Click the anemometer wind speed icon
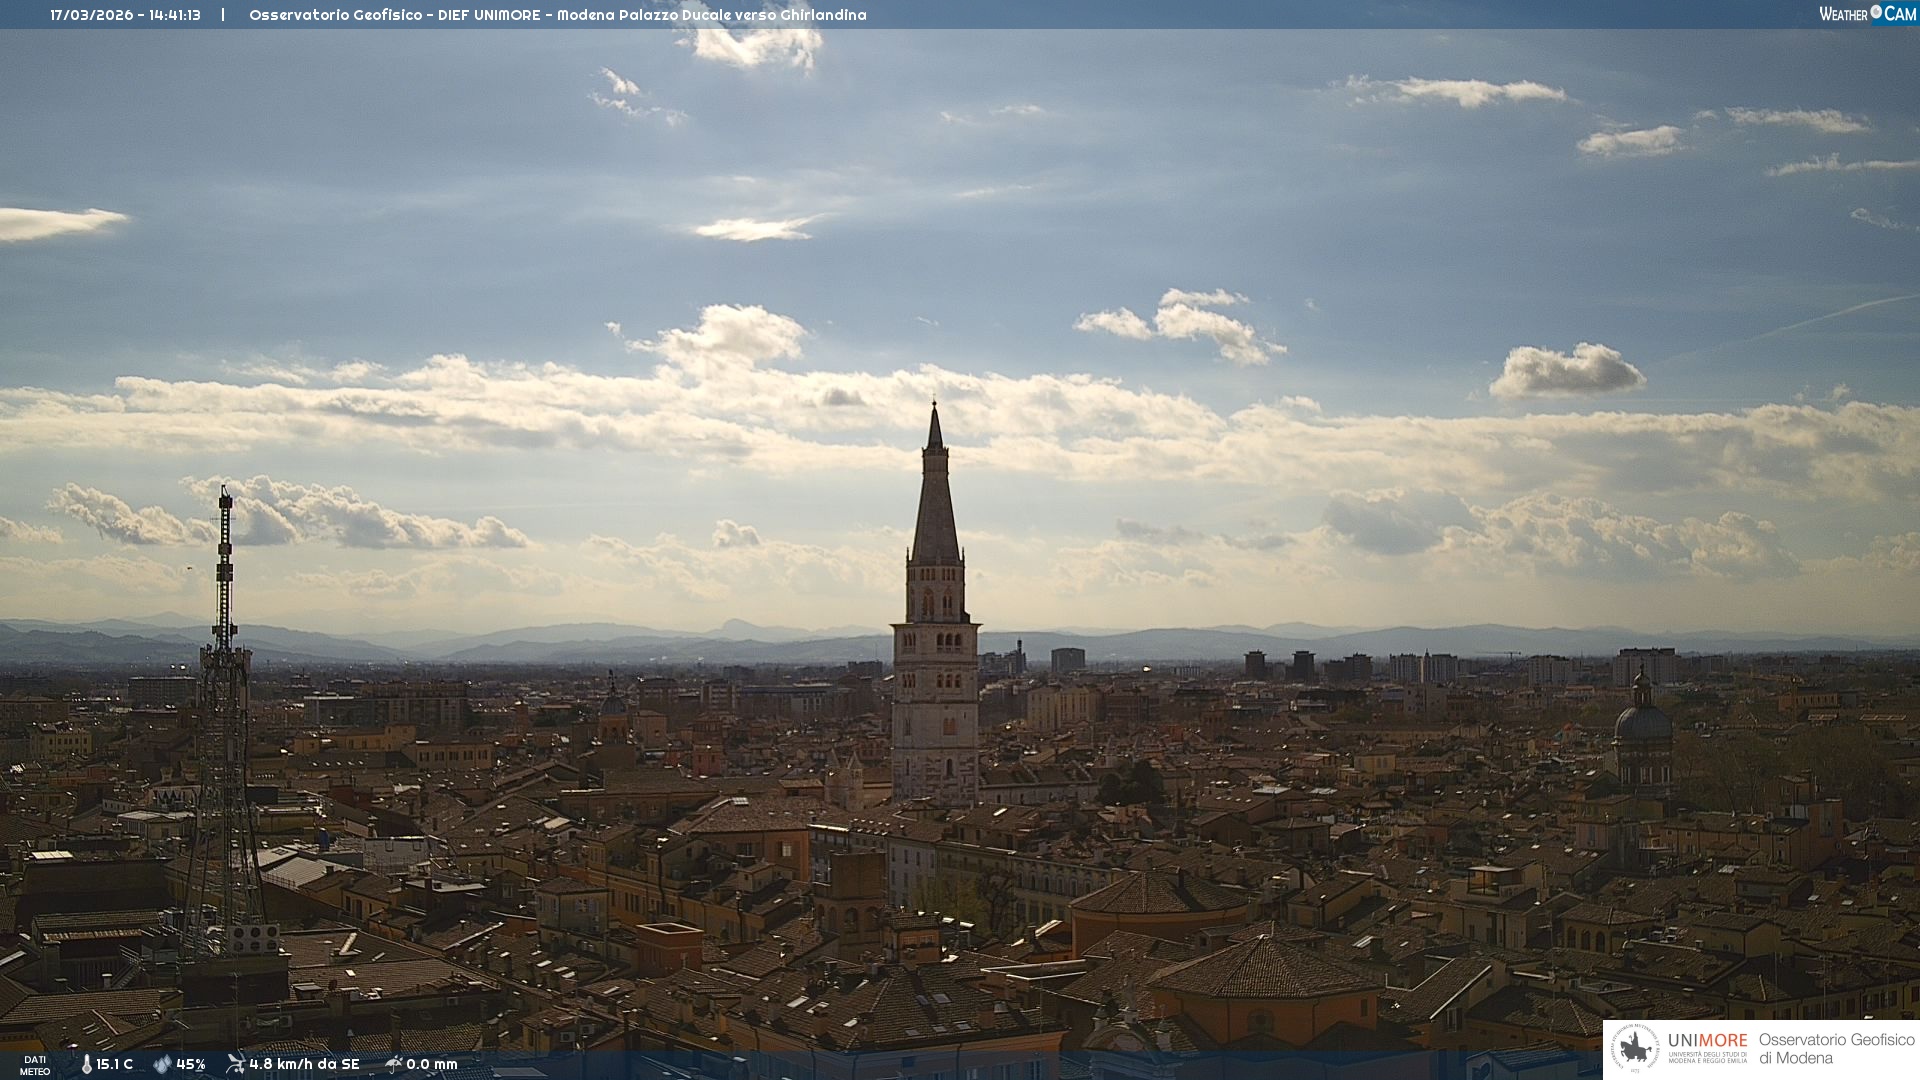This screenshot has height=1080, width=1920. click(x=235, y=1063)
